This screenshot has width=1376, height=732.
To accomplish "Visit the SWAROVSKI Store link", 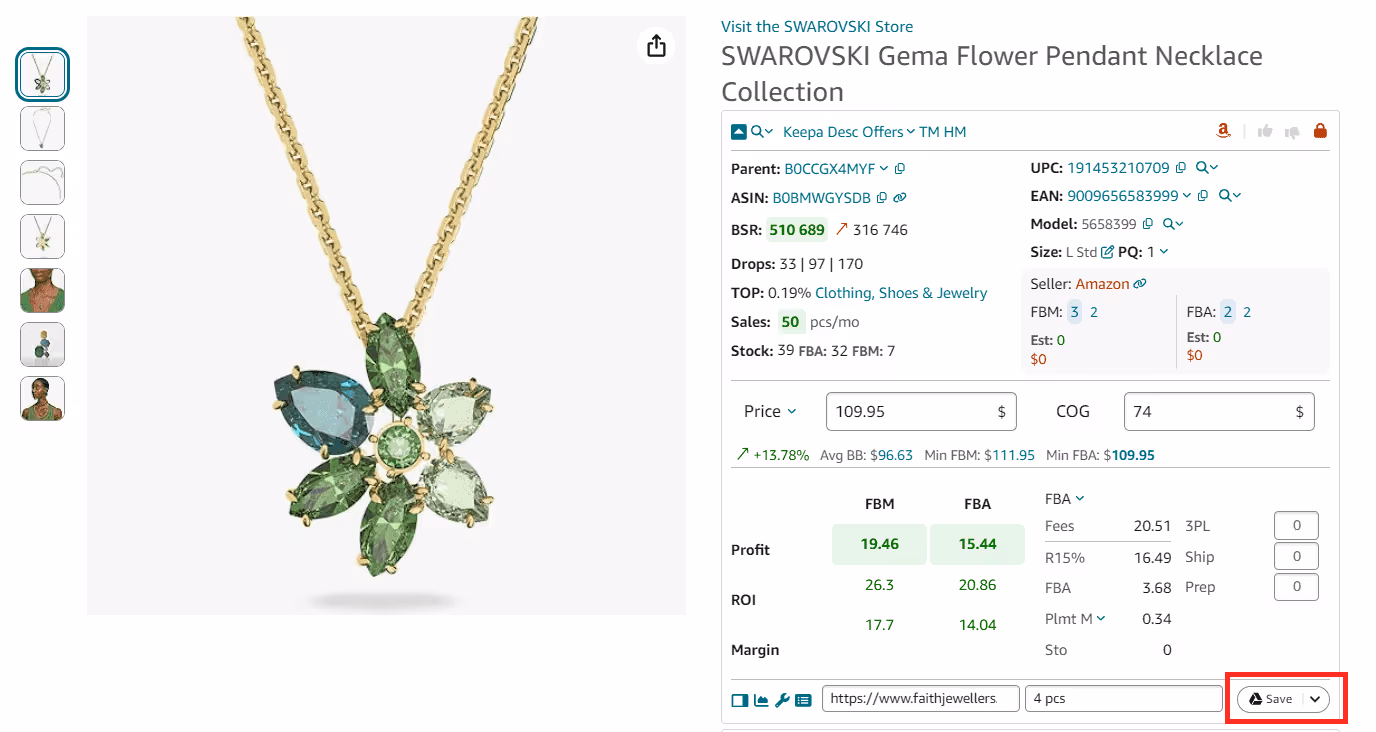I will pos(817,27).
